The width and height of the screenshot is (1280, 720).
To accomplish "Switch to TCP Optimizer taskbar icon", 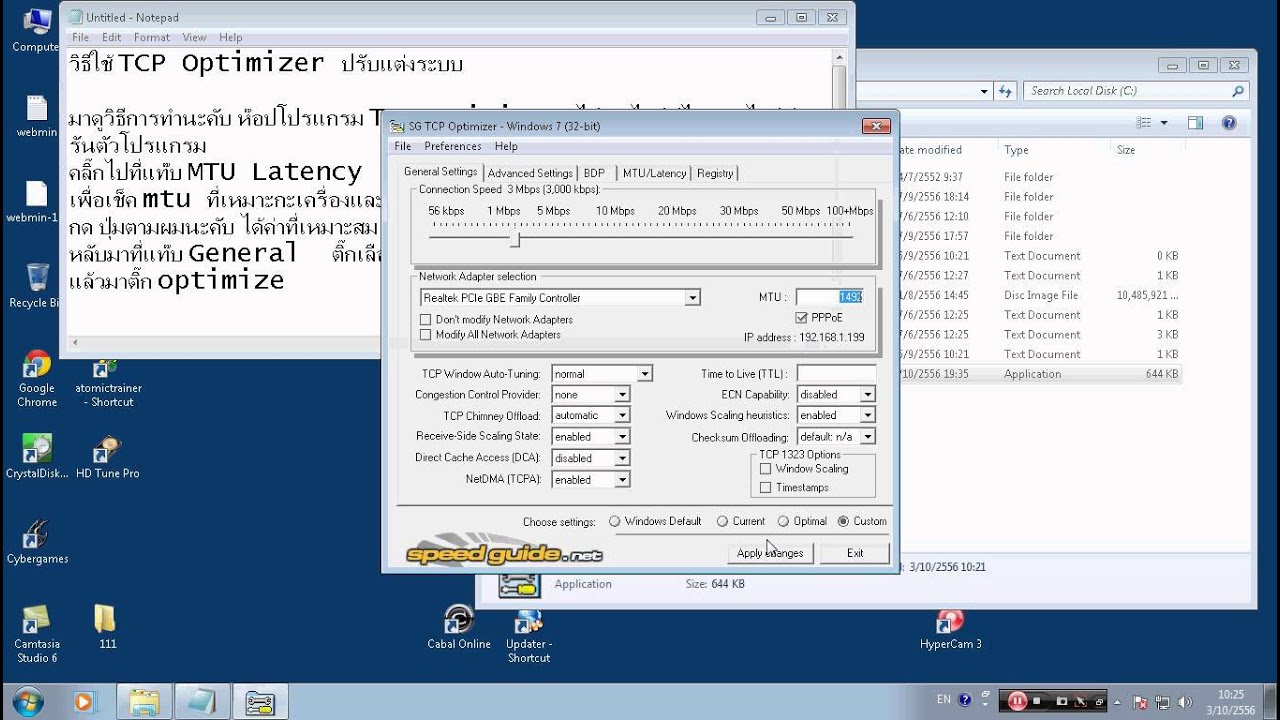I will (260, 701).
